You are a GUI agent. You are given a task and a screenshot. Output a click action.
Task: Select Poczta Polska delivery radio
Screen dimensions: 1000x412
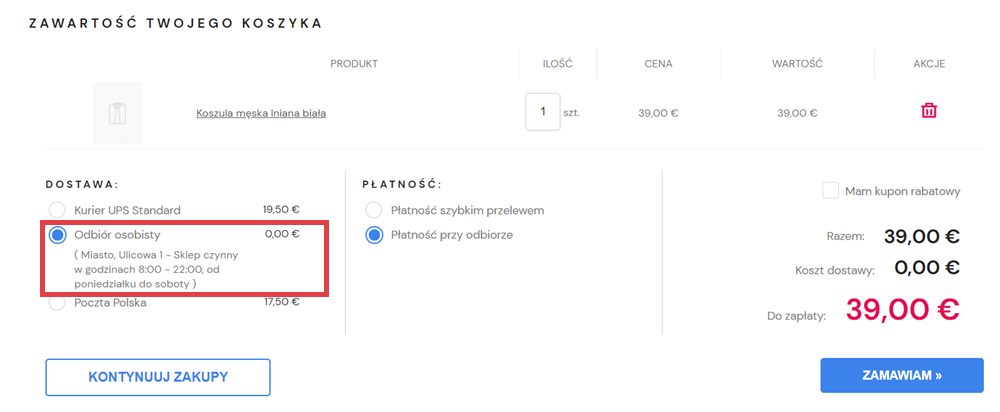click(58, 302)
